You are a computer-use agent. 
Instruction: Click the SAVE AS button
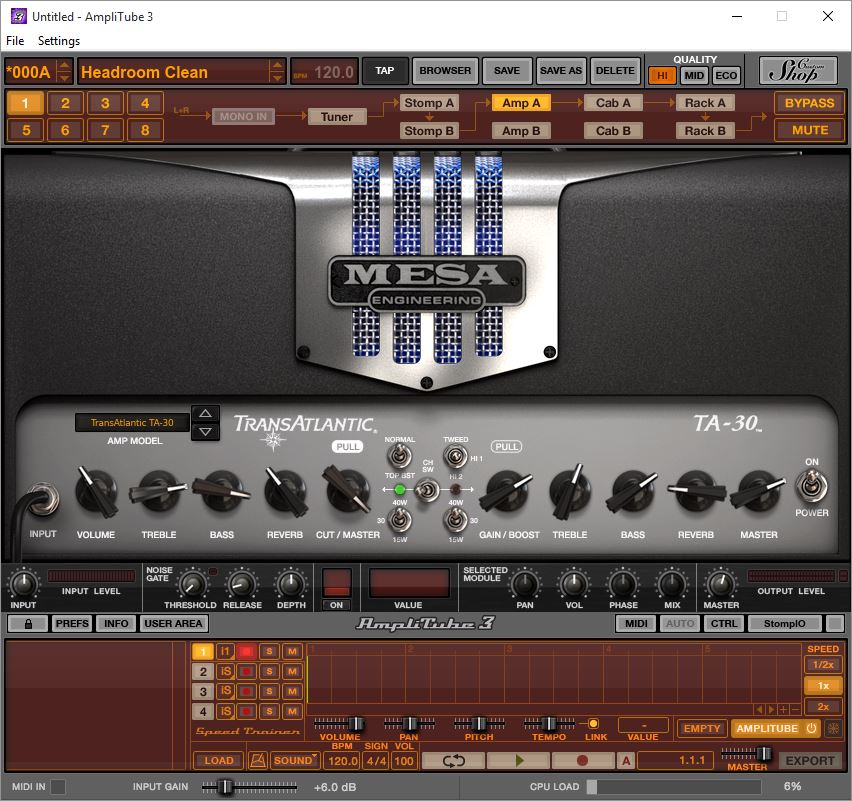point(561,71)
